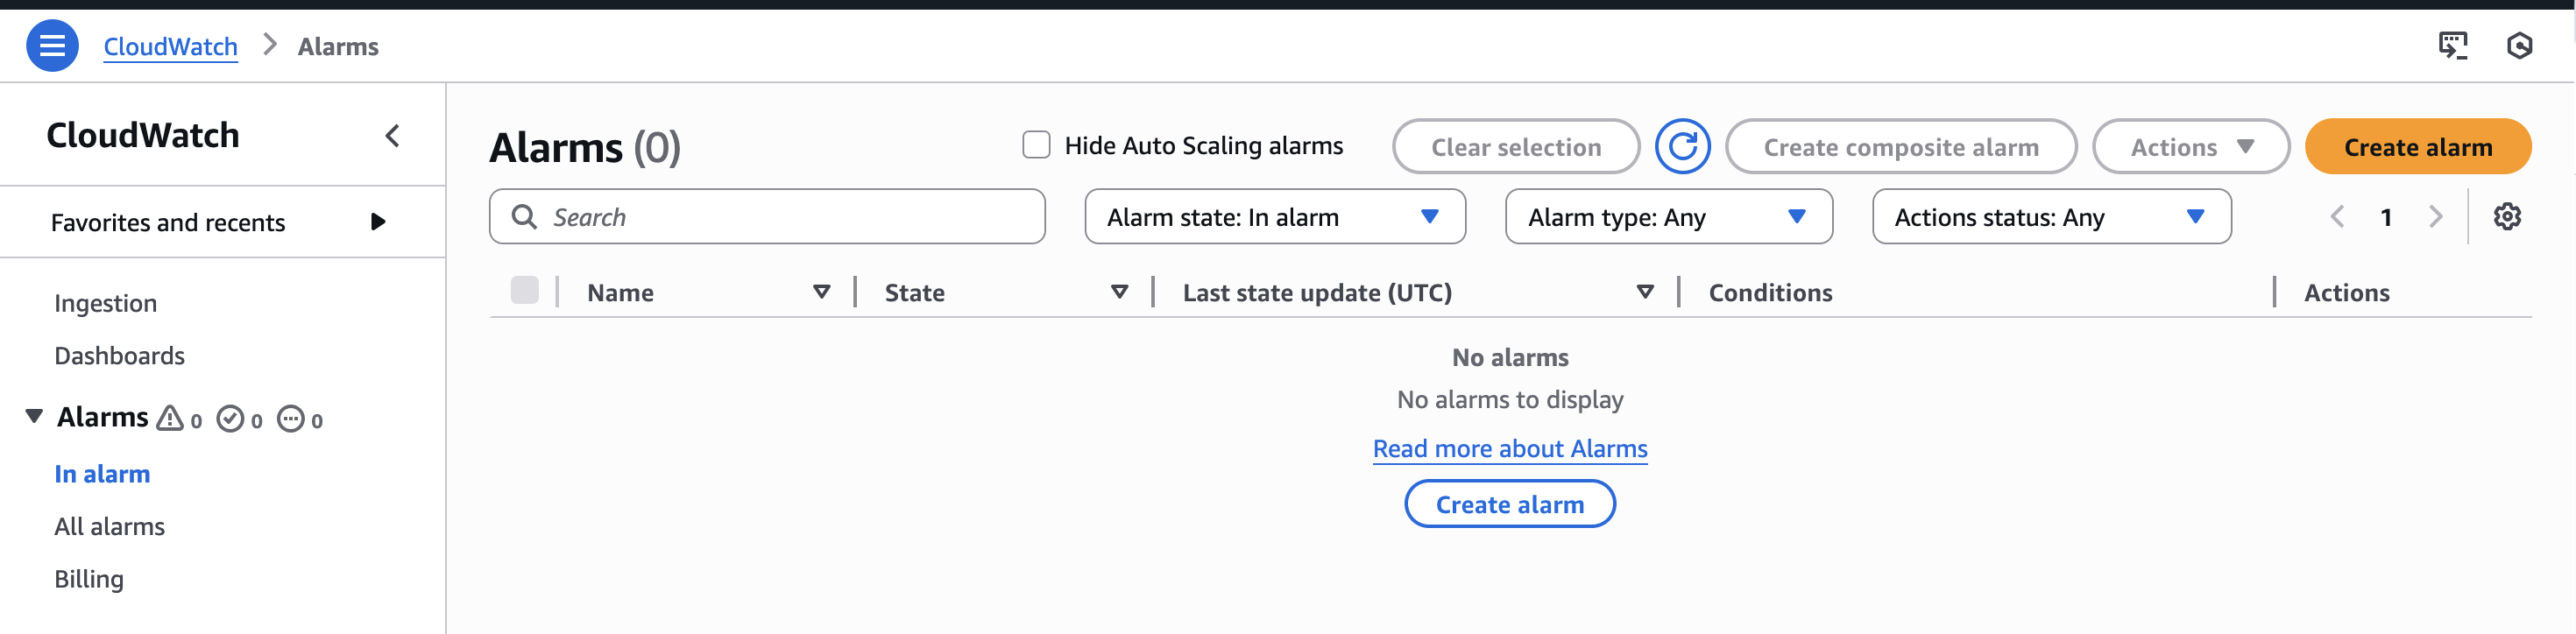Click the in-alarm warning triangle icon
This screenshot has height=634, width=2576.
[x=171, y=418]
